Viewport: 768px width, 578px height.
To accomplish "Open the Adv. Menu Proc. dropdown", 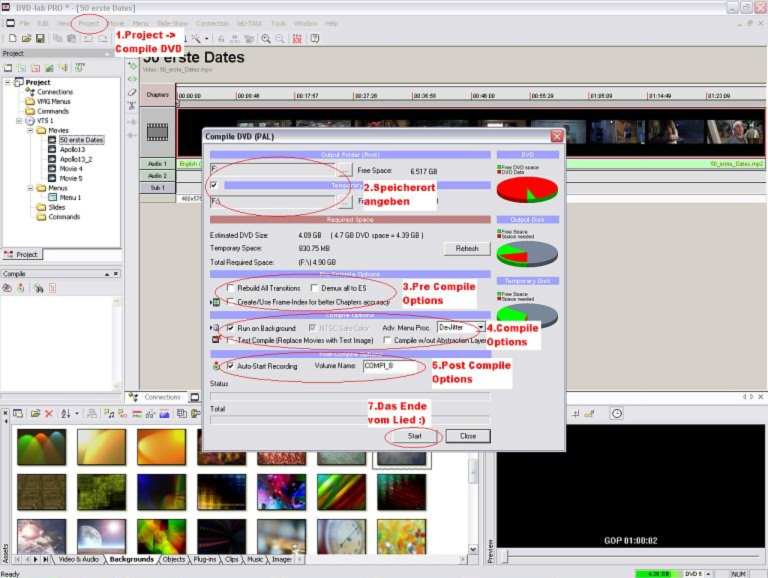I will (x=481, y=327).
